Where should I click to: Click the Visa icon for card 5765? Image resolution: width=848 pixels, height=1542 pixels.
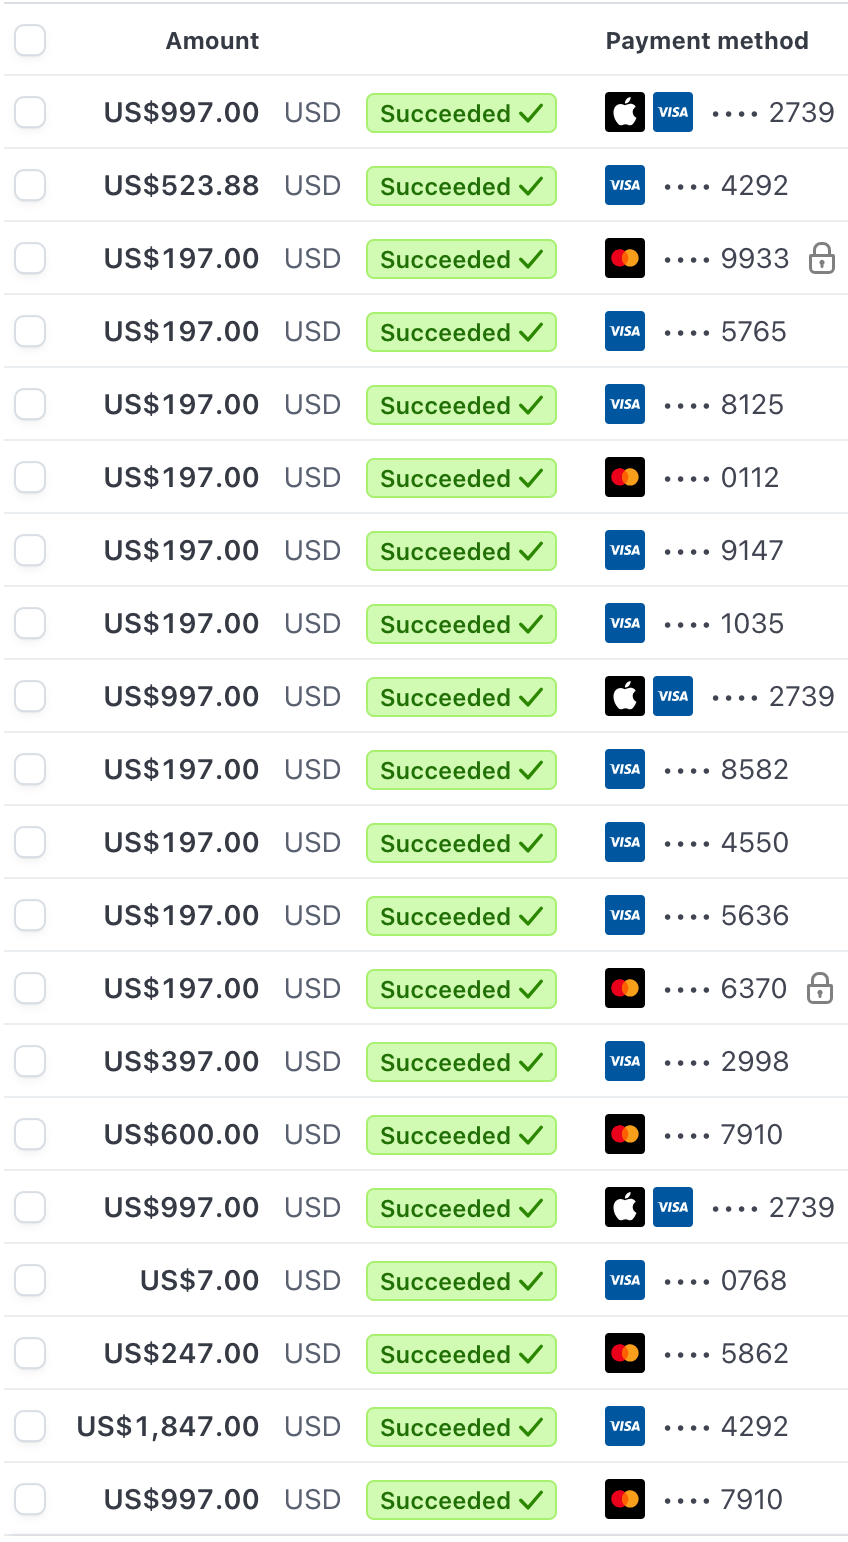pos(625,332)
